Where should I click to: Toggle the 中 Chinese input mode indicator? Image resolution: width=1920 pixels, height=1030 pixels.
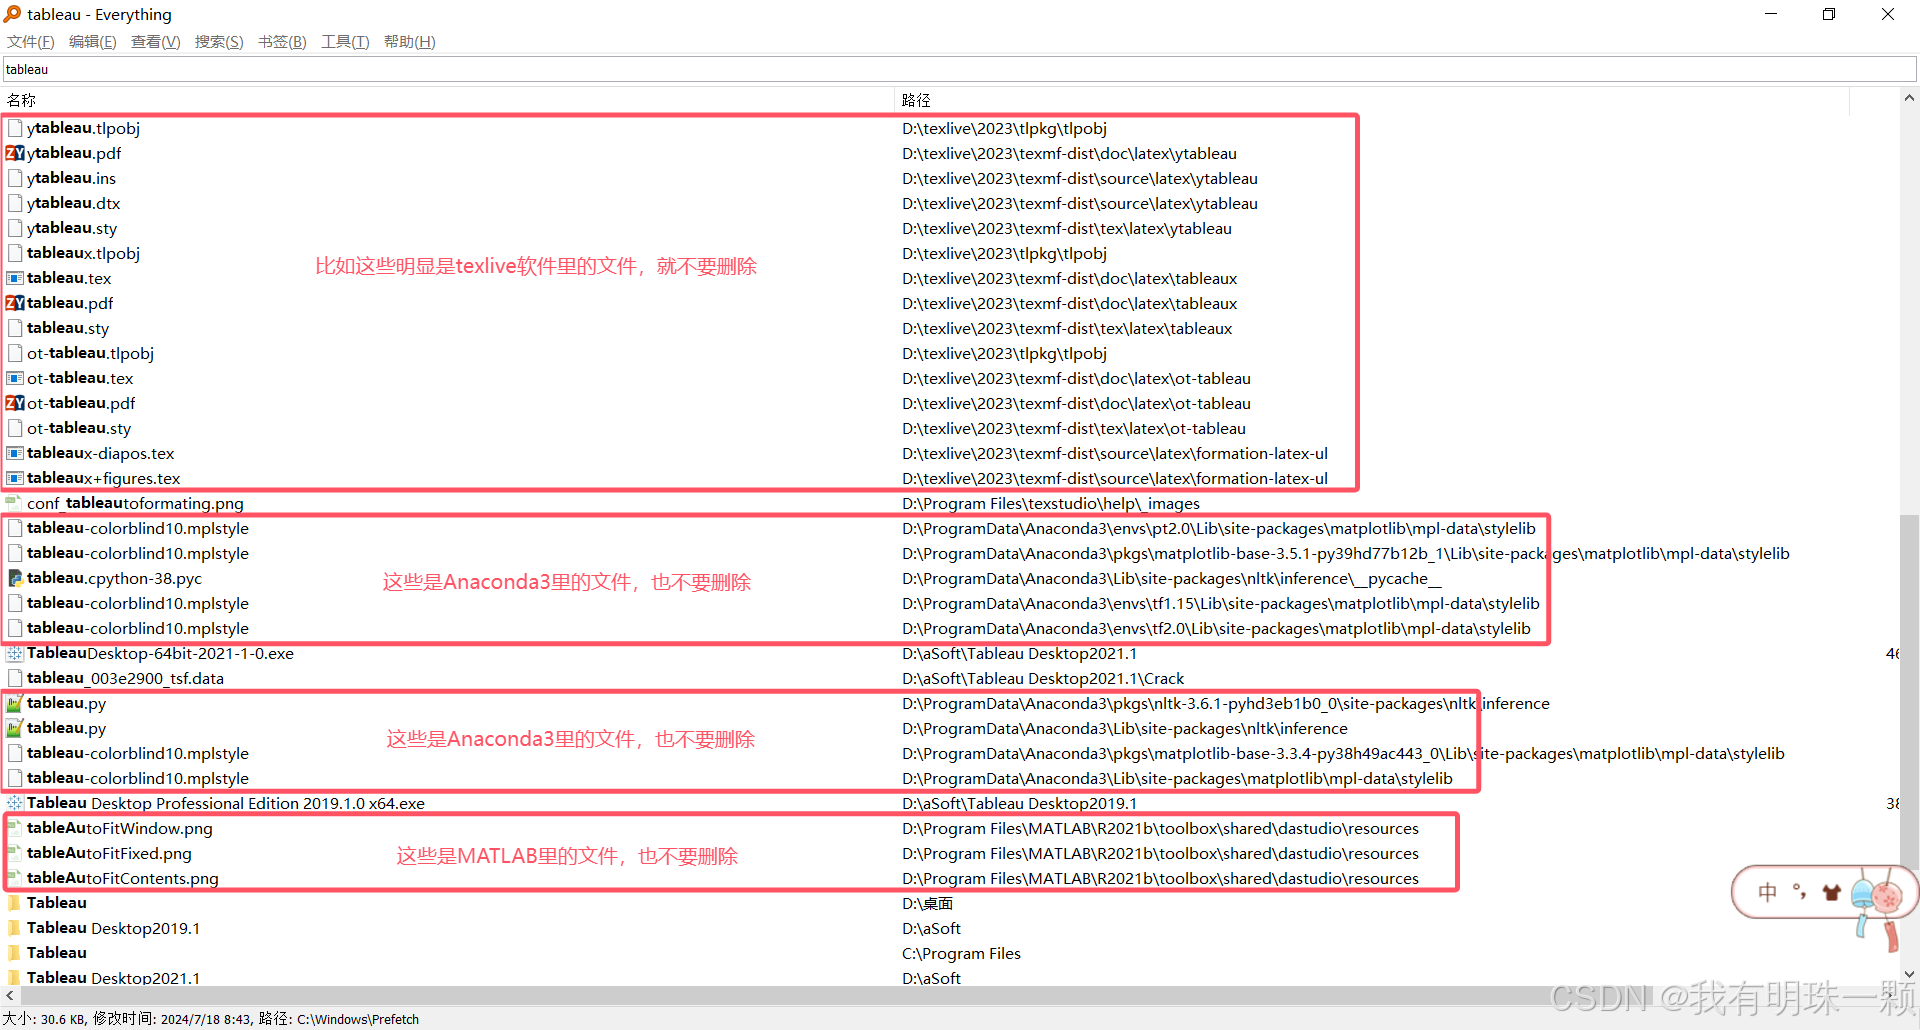coord(1768,892)
